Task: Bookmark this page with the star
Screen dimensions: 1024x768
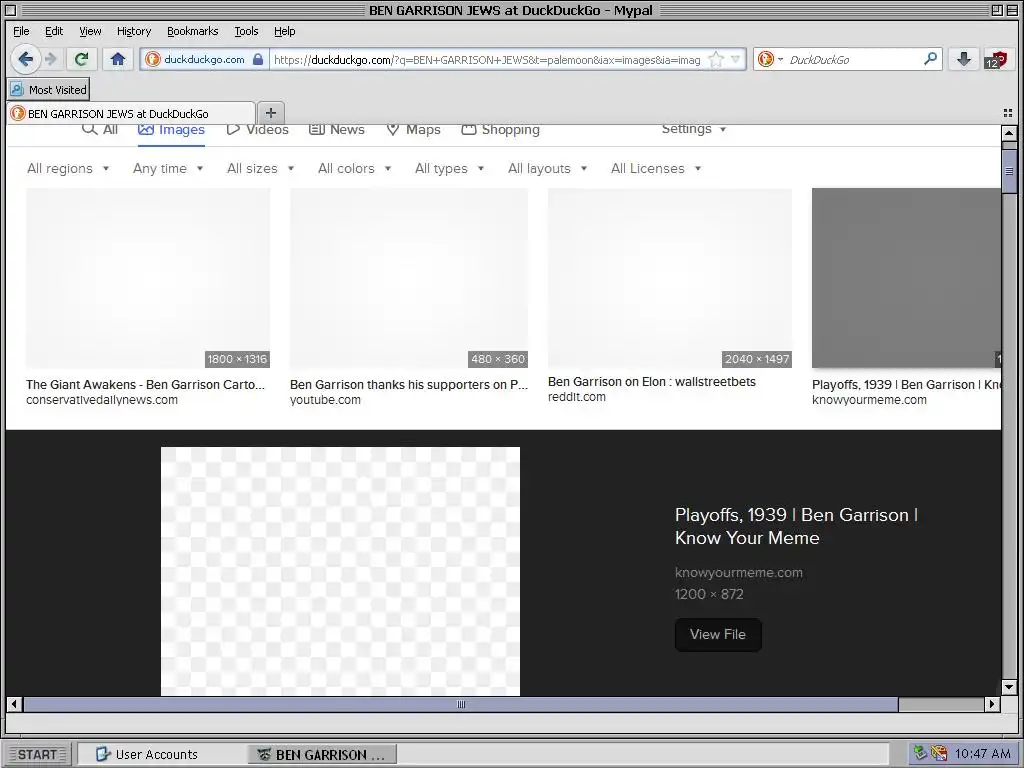Action: point(716,59)
